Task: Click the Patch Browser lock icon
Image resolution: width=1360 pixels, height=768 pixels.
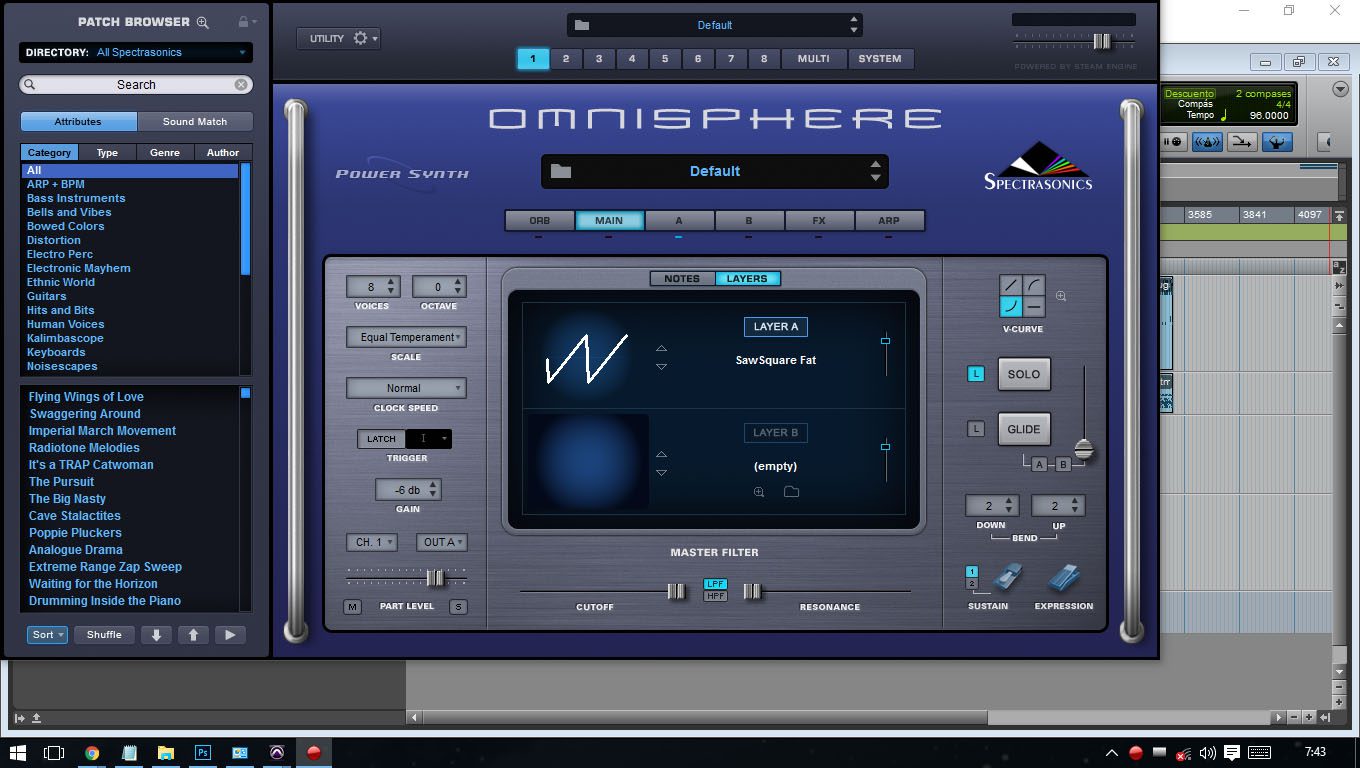Action: point(243,22)
